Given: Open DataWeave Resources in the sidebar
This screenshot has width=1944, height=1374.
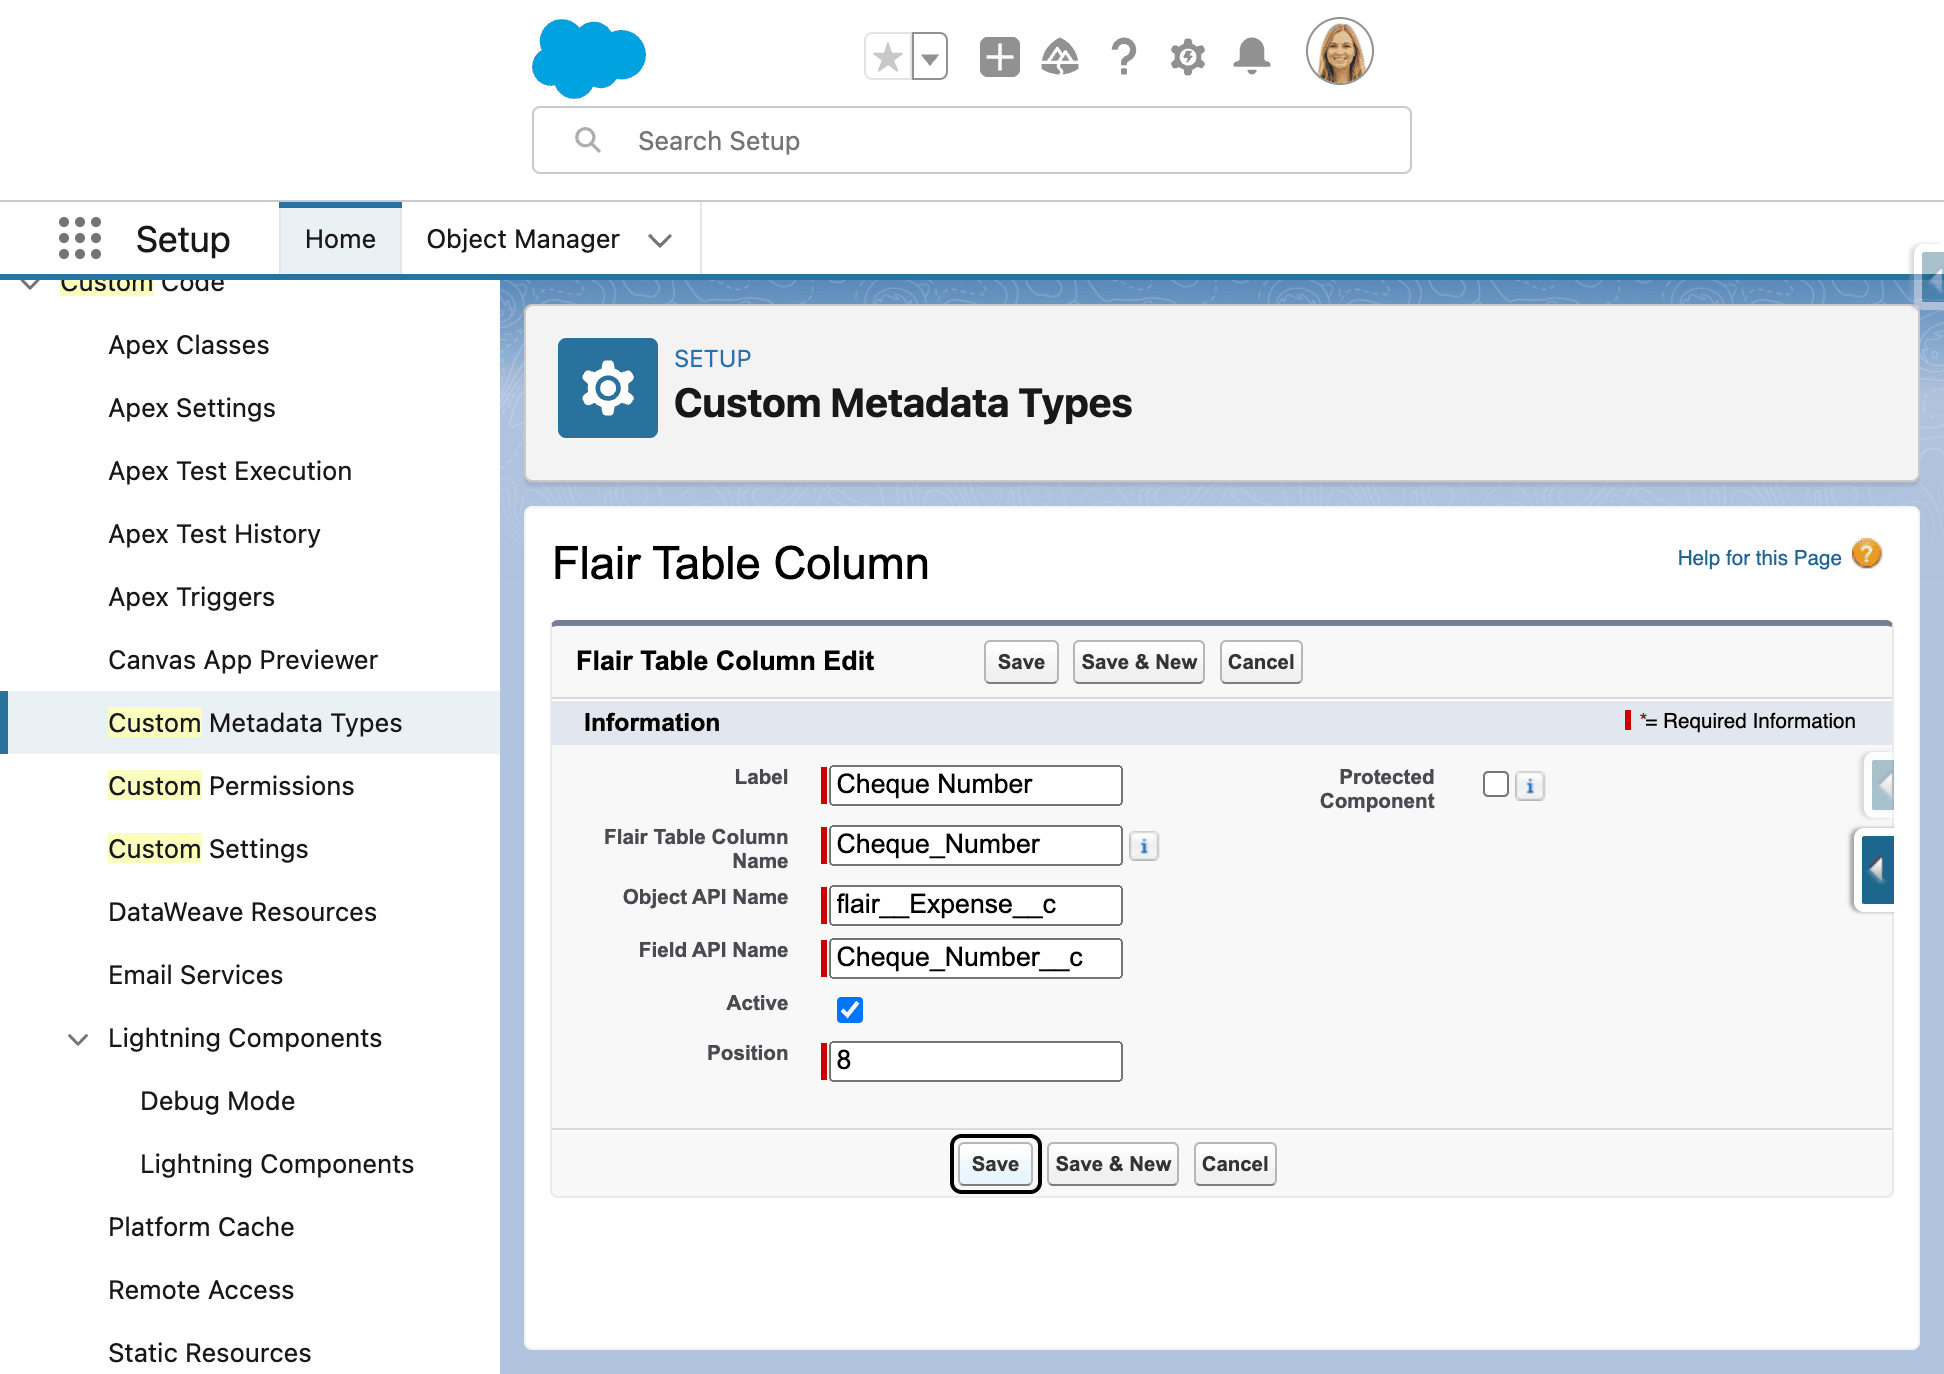Looking at the screenshot, I should [242, 912].
